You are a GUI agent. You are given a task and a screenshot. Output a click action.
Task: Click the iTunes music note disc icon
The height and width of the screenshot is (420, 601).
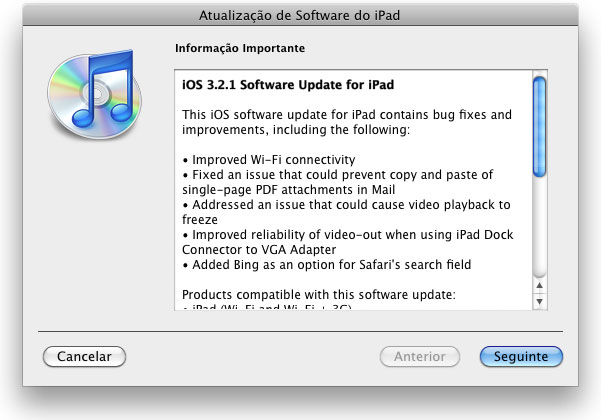(x=94, y=94)
